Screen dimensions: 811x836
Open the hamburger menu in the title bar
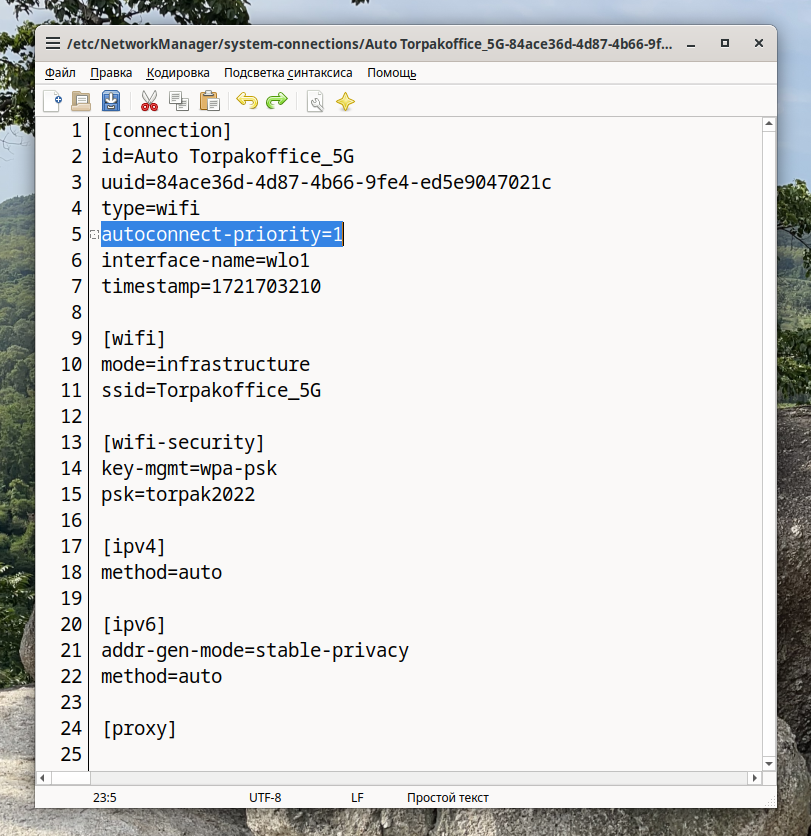pyautogui.click(x=53, y=43)
